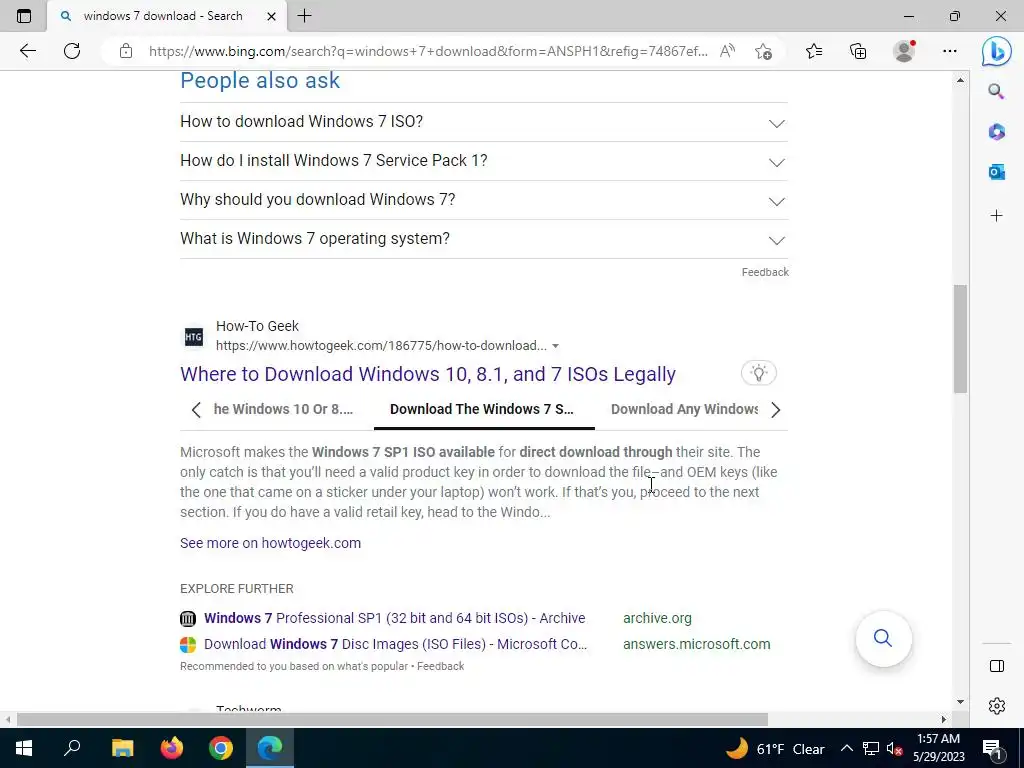Open weather widget 61°F Clear
This screenshot has height=768, width=1024.
pos(775,748)
